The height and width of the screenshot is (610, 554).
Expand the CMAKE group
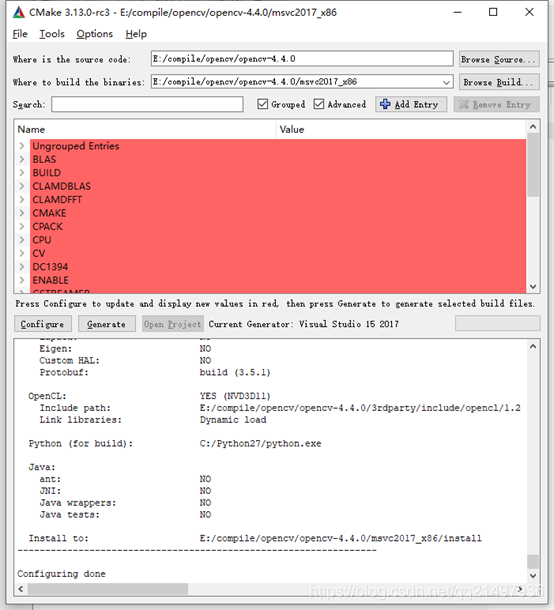click(x=22, y=213)
